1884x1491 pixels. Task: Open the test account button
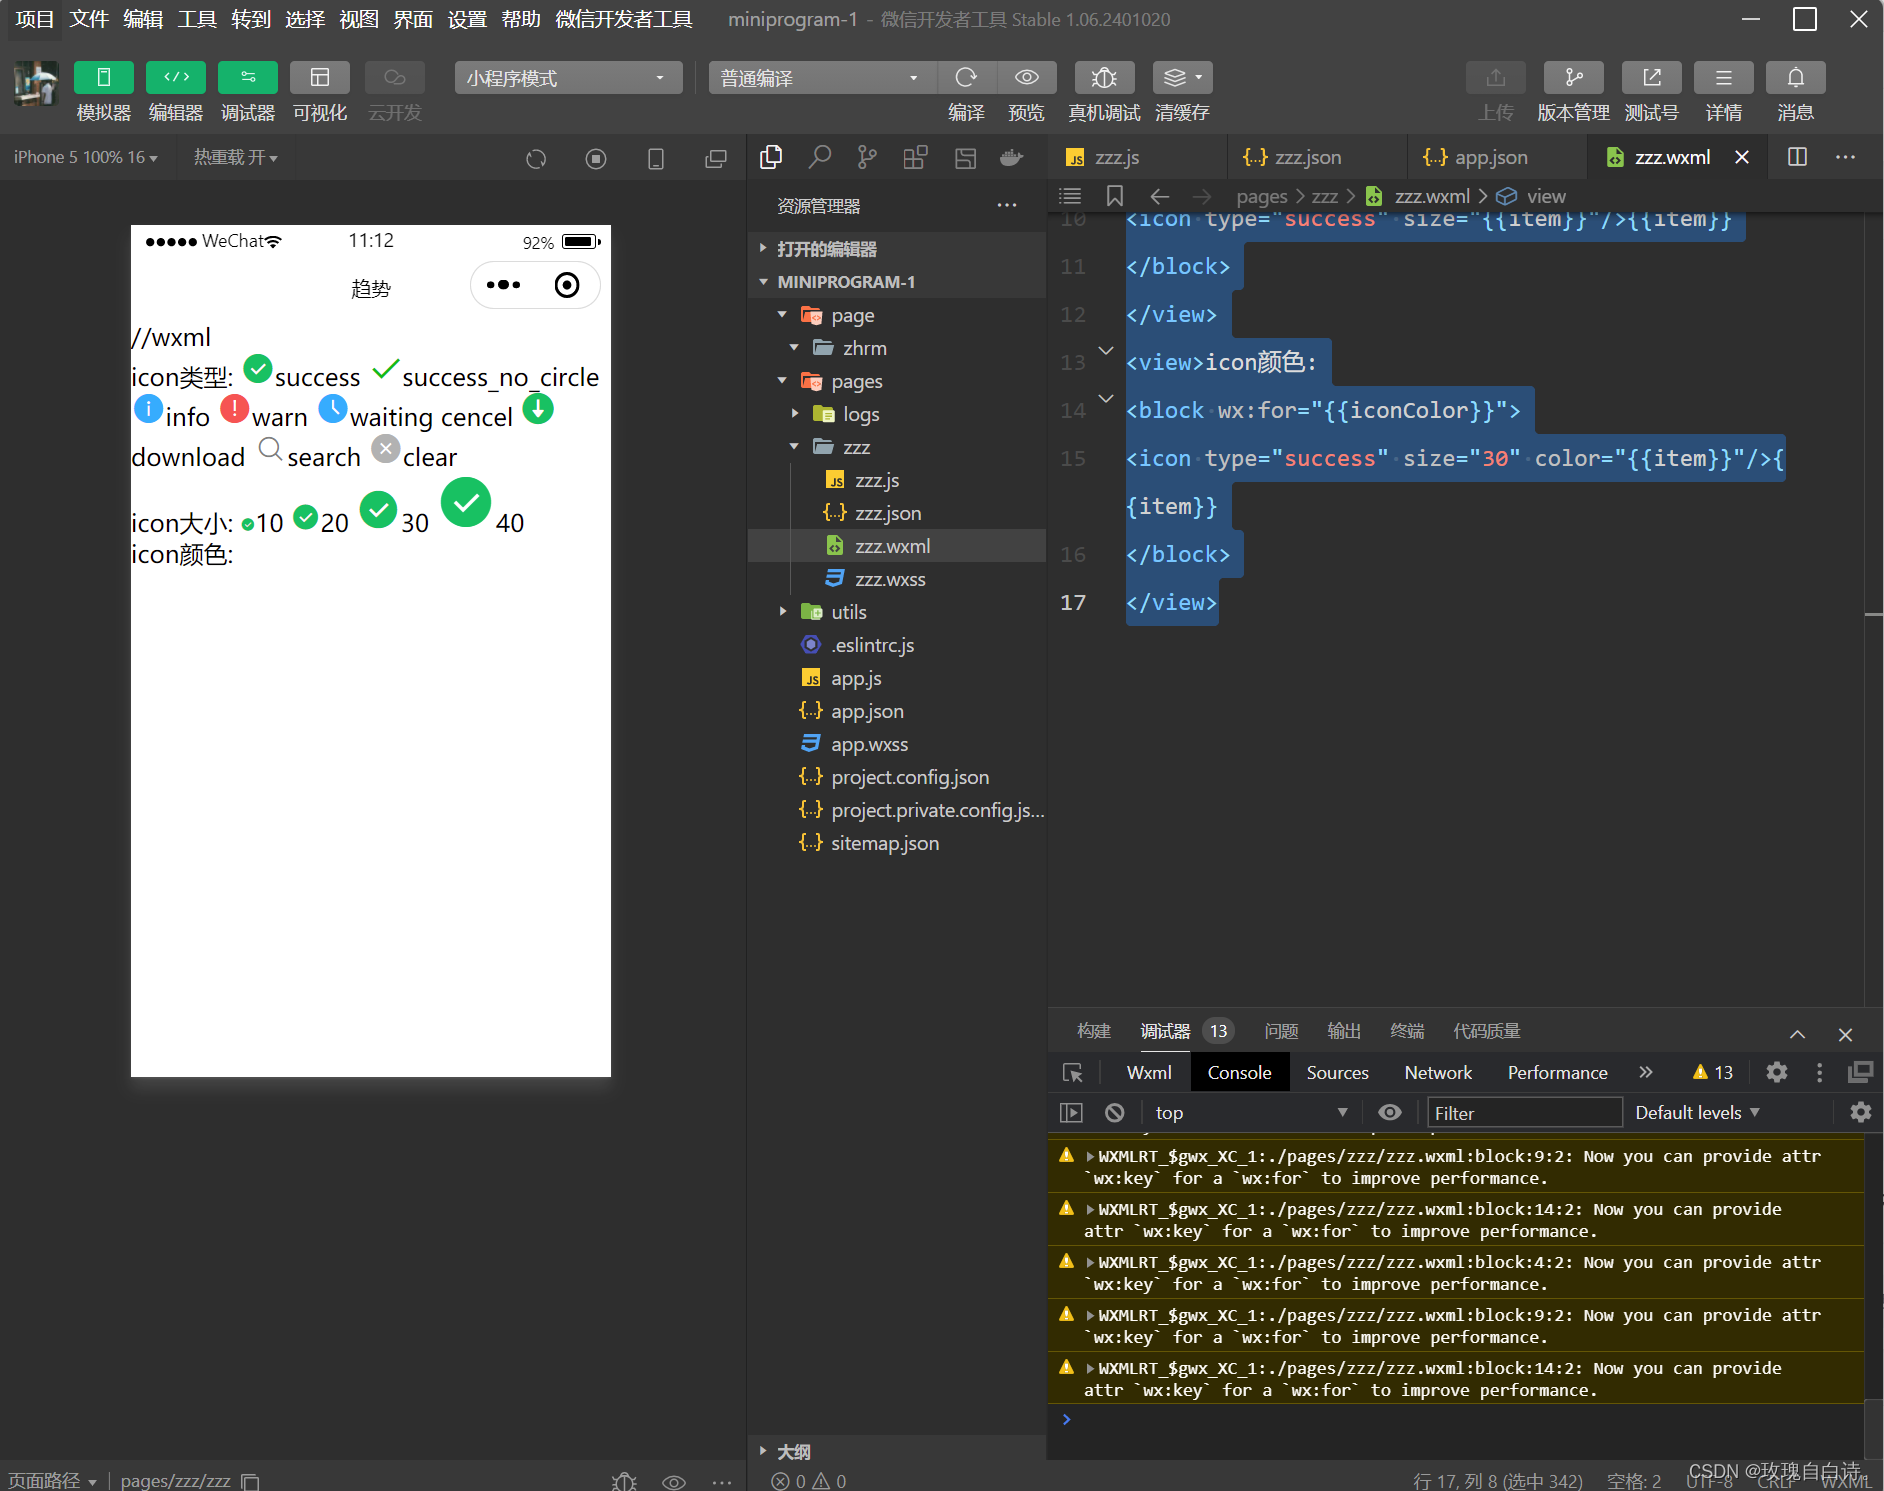tap(1651, 78)
